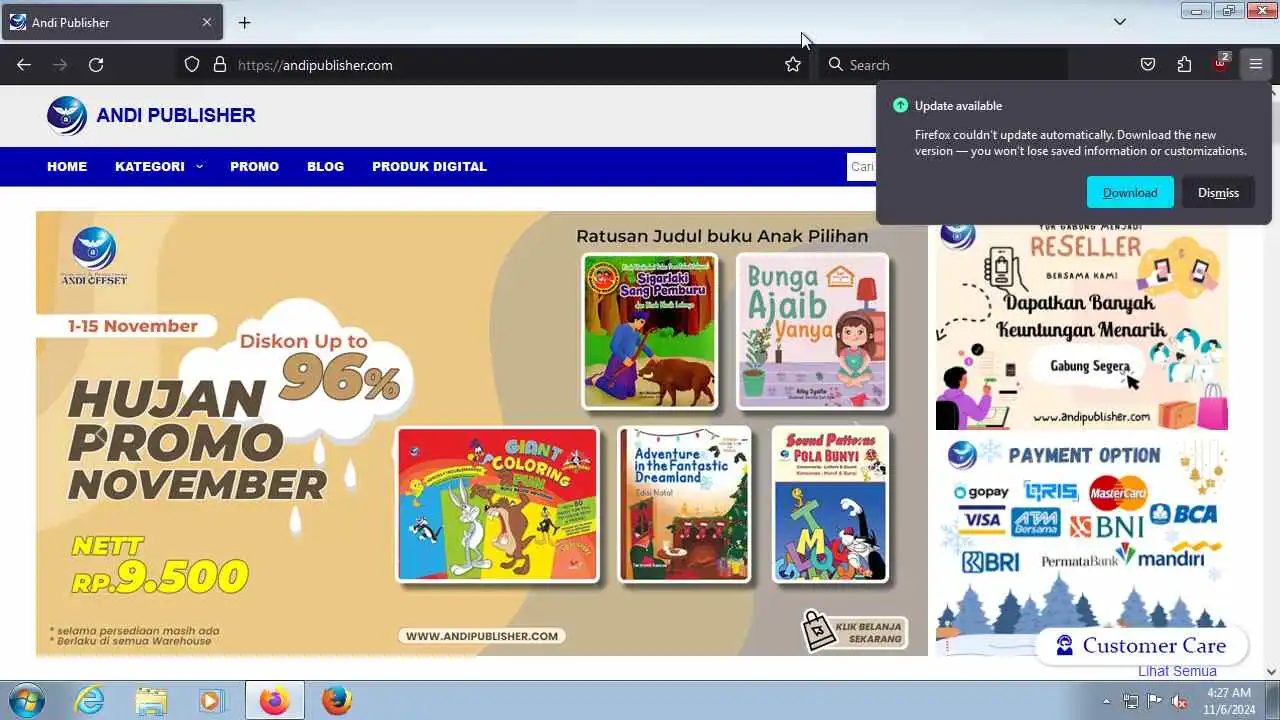Click the network tray icon
Screen dimensions: 1280x720
click(x=1131, y=701)
